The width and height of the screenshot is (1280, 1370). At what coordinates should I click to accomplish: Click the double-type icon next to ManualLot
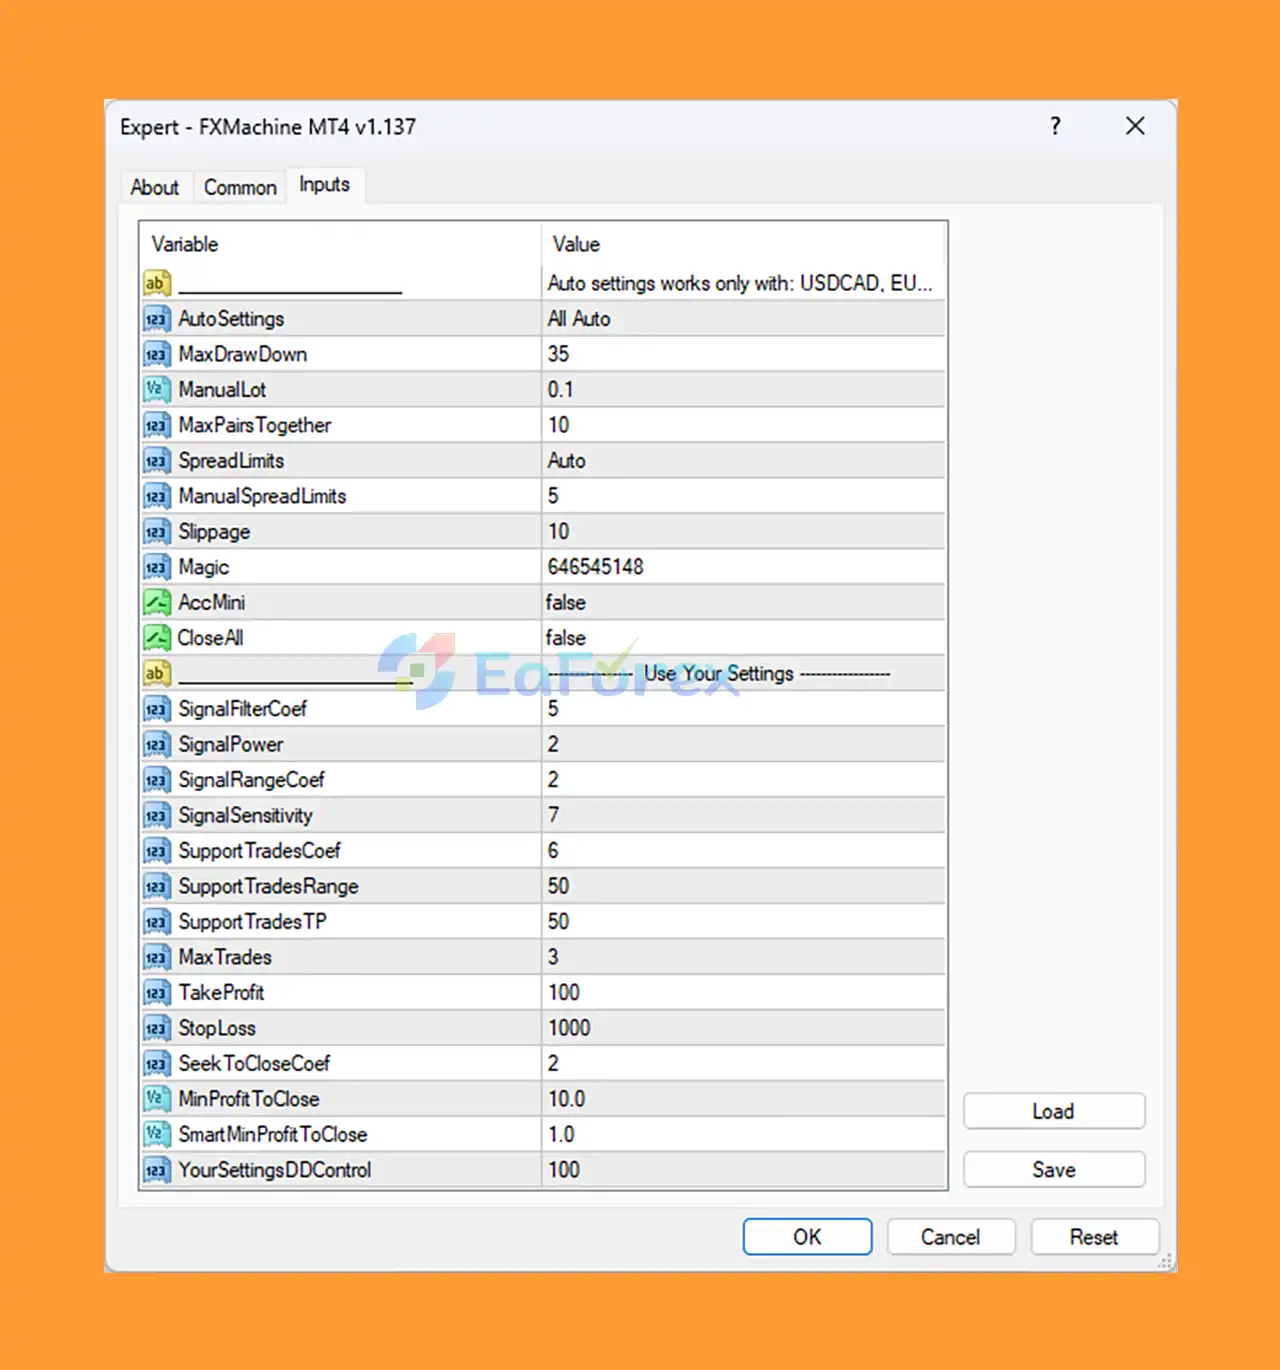tap(157, 390)
